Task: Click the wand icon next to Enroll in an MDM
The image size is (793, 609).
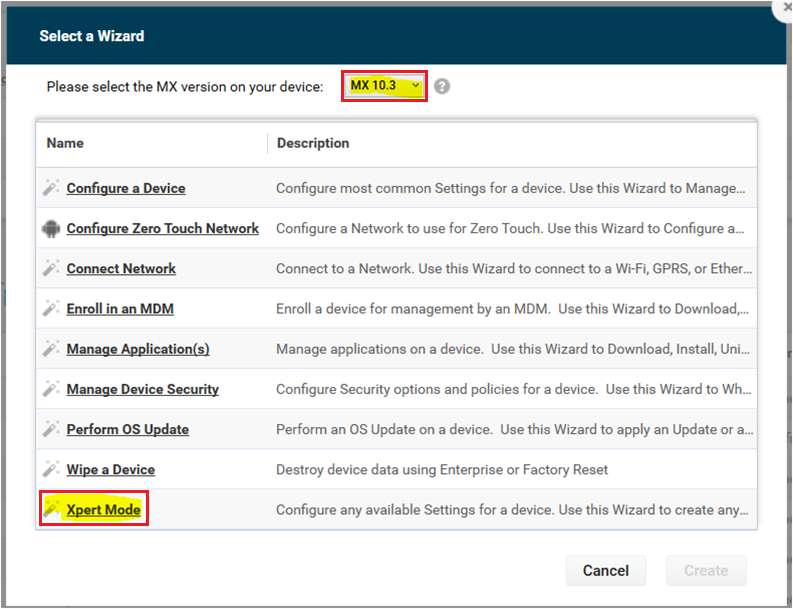Action: (50, 309)
